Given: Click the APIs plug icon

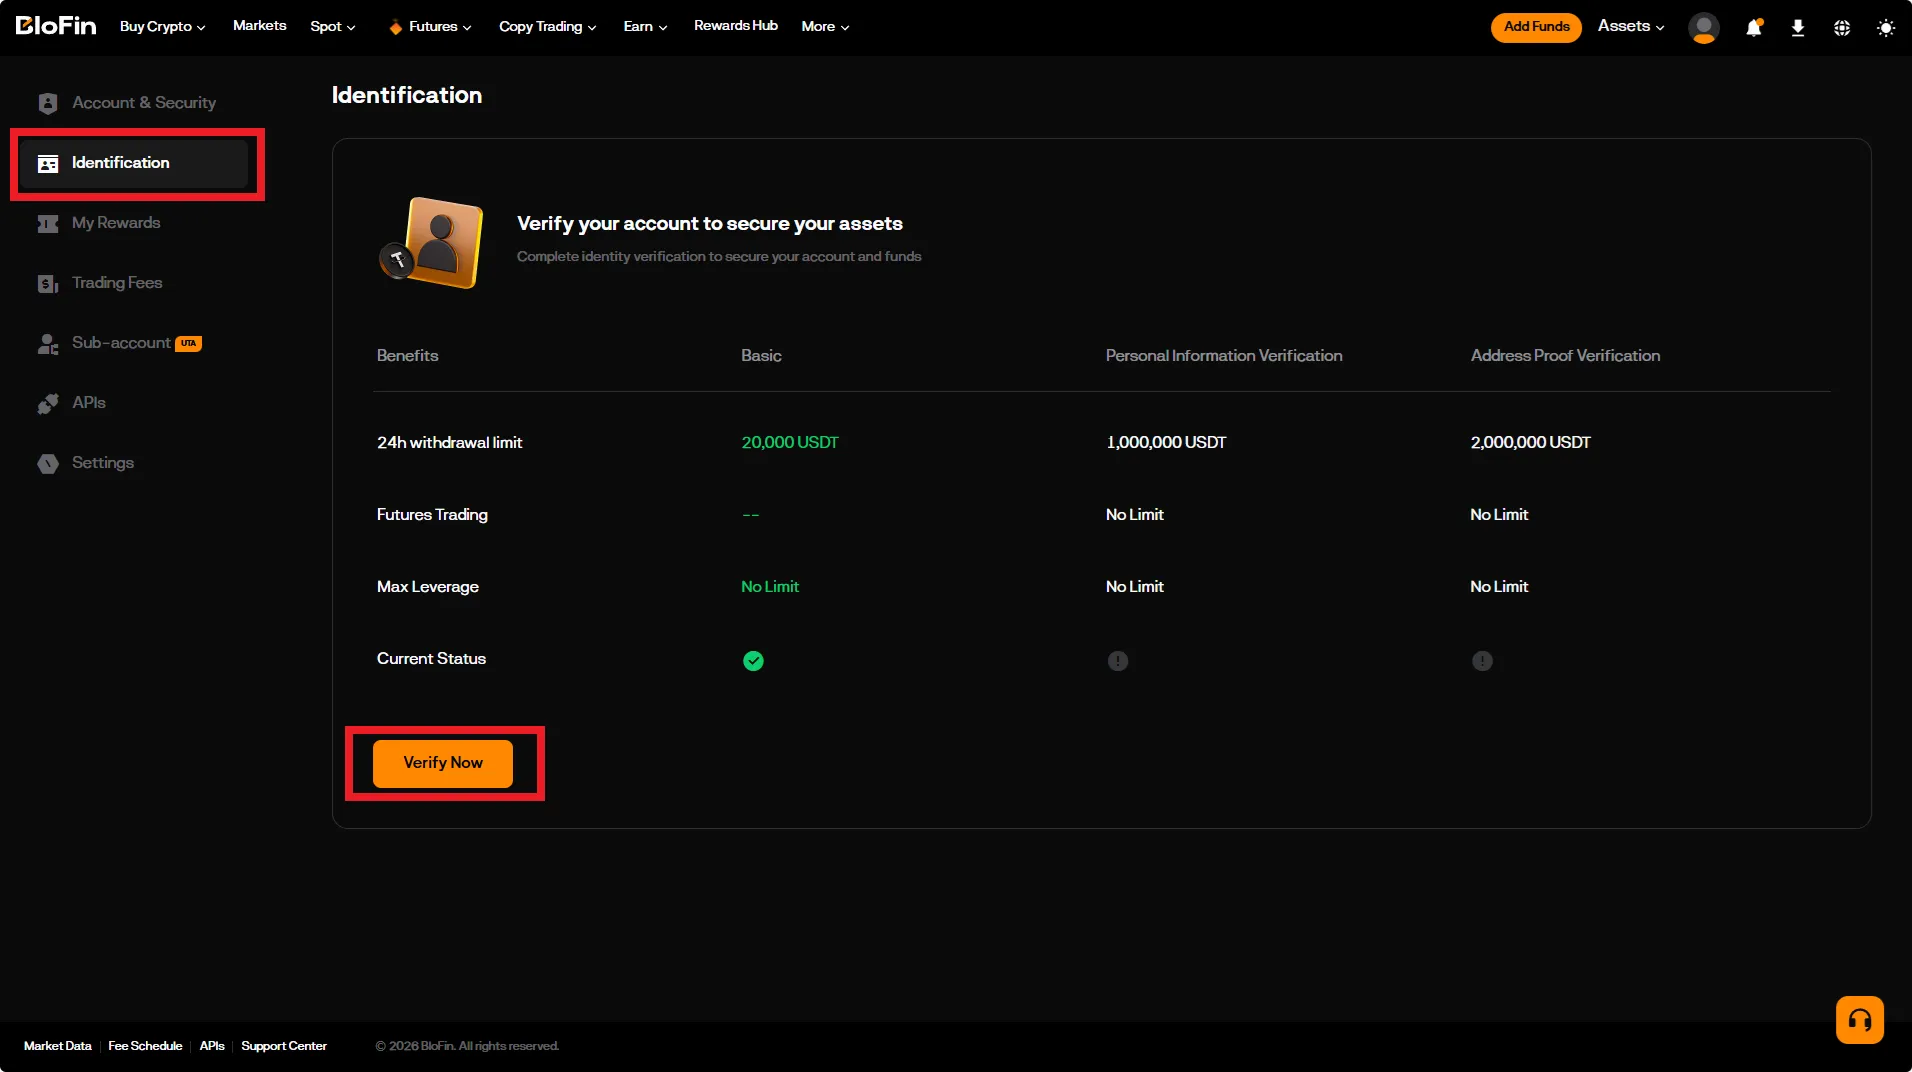Looking at the screenshot, I should click(48, 403).
